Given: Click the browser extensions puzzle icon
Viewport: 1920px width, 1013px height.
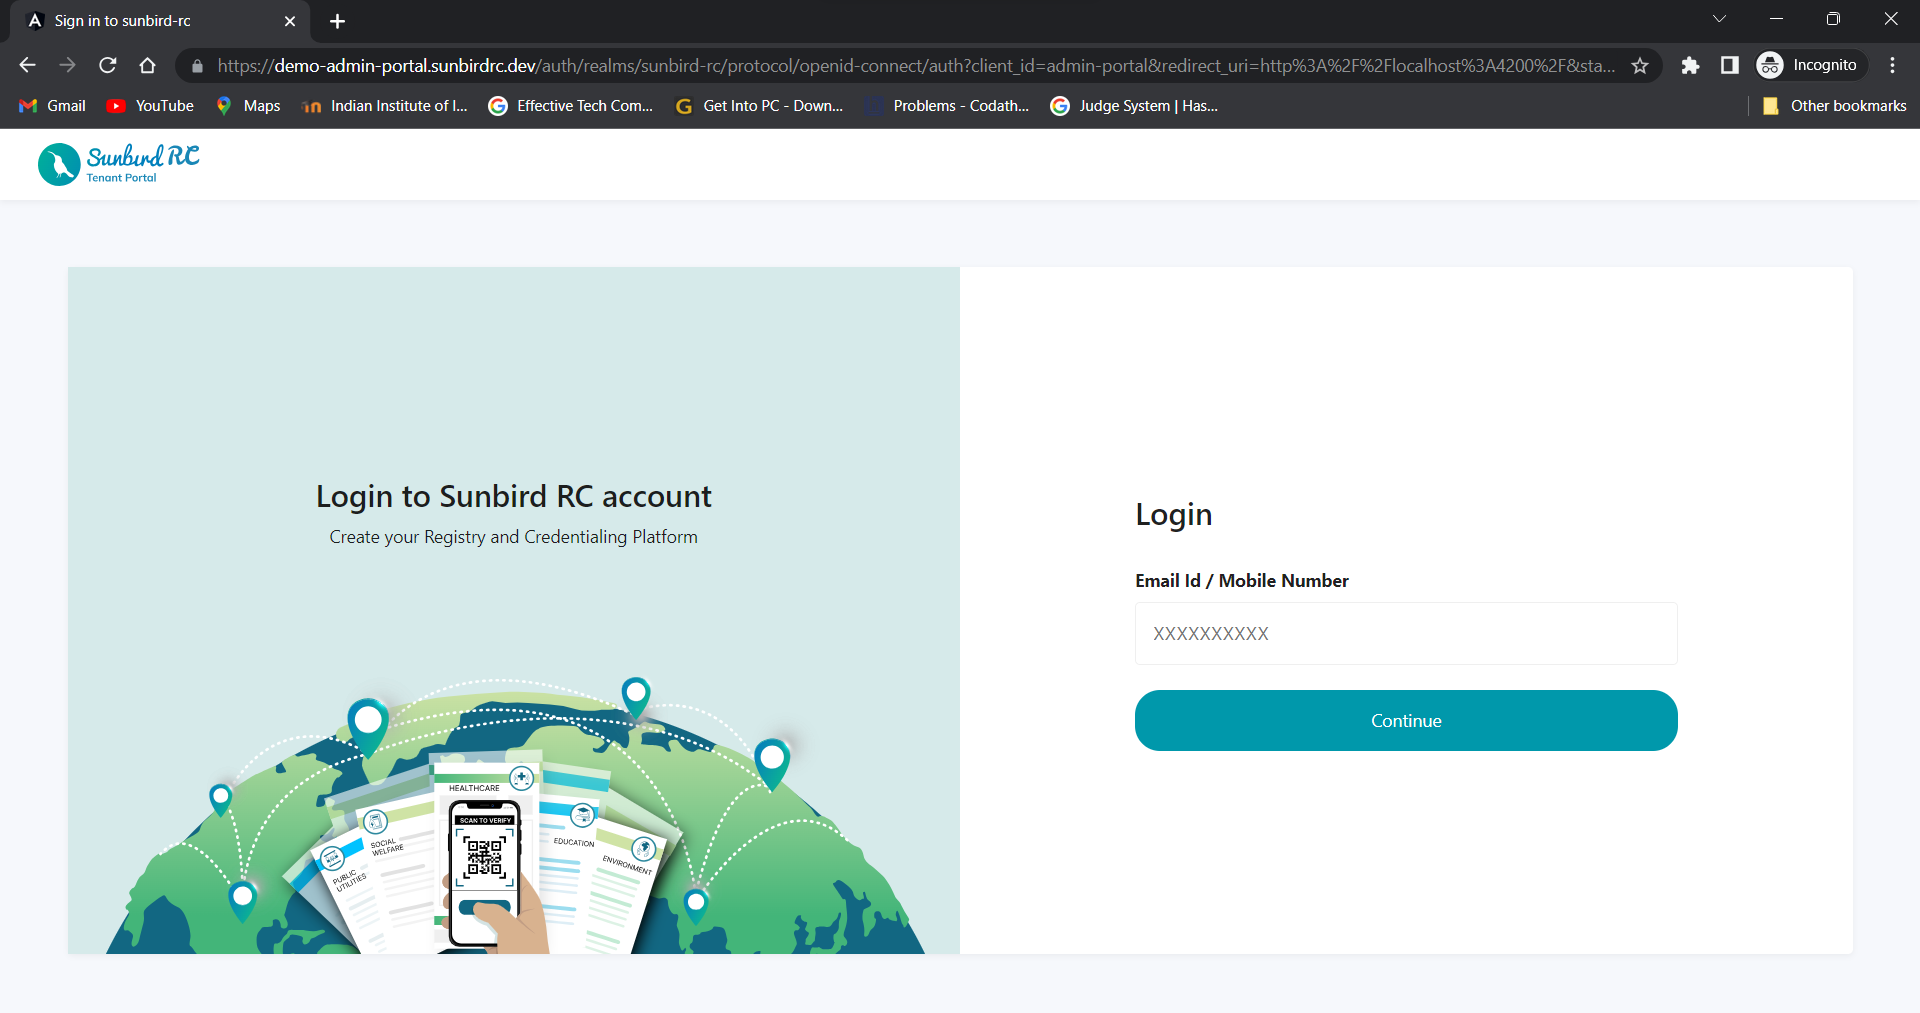Looking at the screenshot, I should [x=1691, y=65].
